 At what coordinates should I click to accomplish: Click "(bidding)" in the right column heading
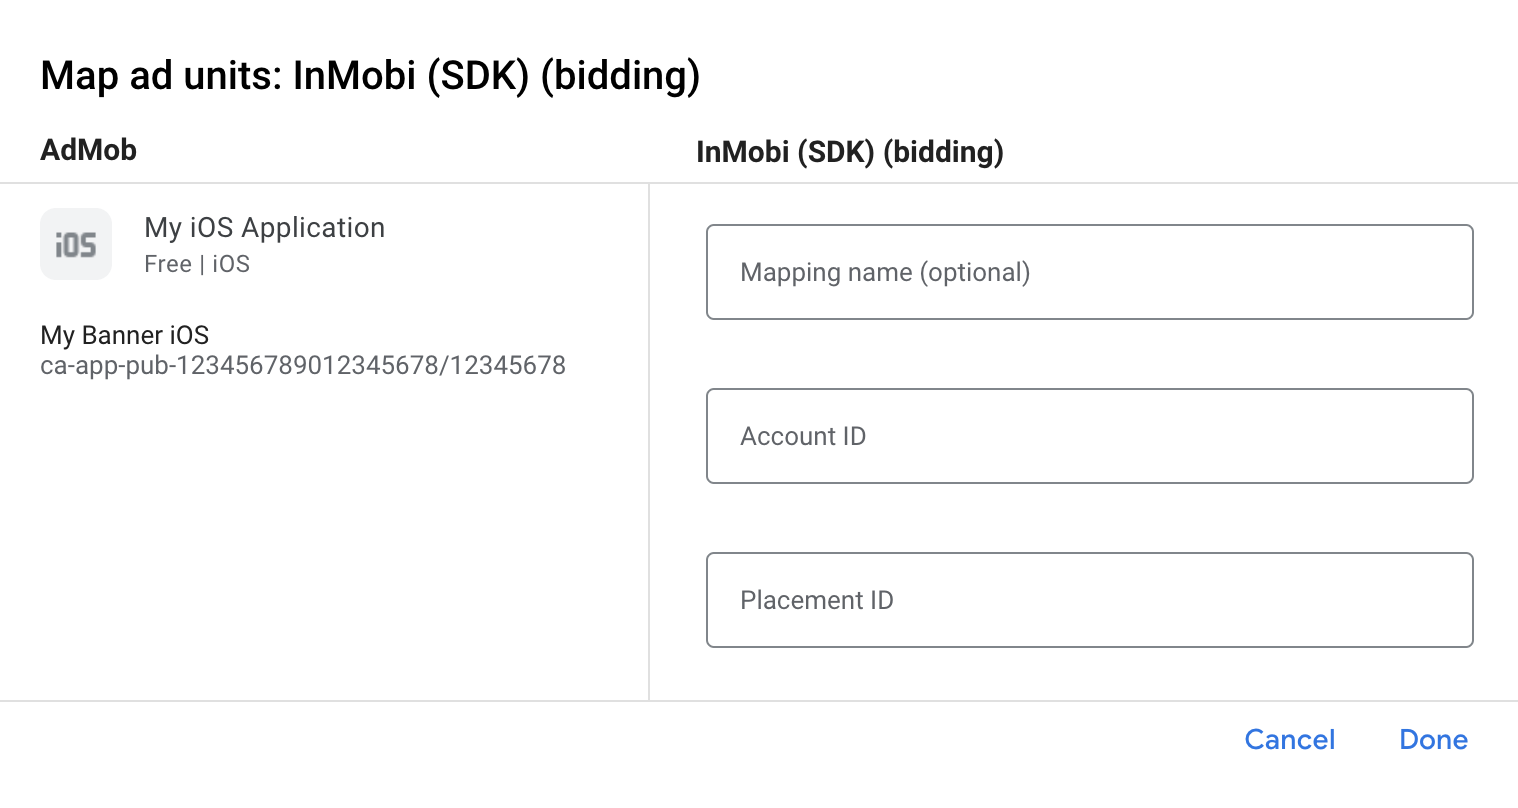click(x=945, y=152)
